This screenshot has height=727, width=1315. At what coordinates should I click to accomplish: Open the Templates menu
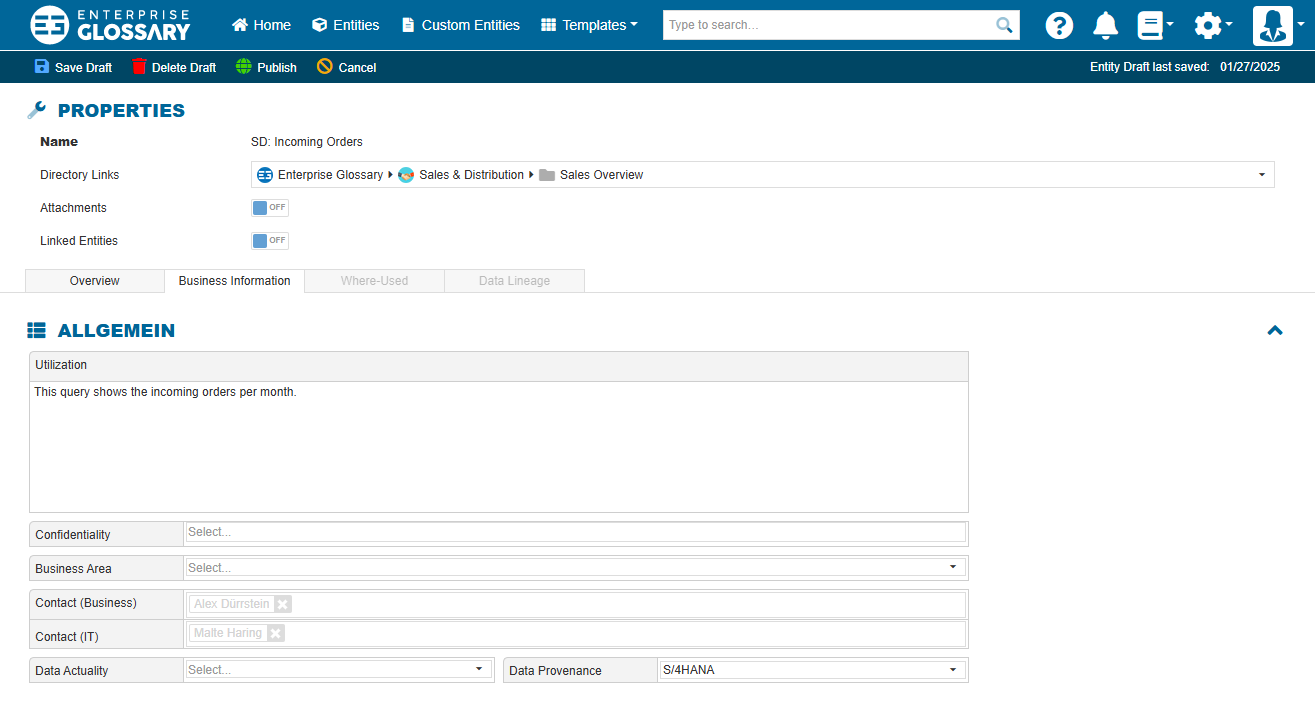point(589,25)
